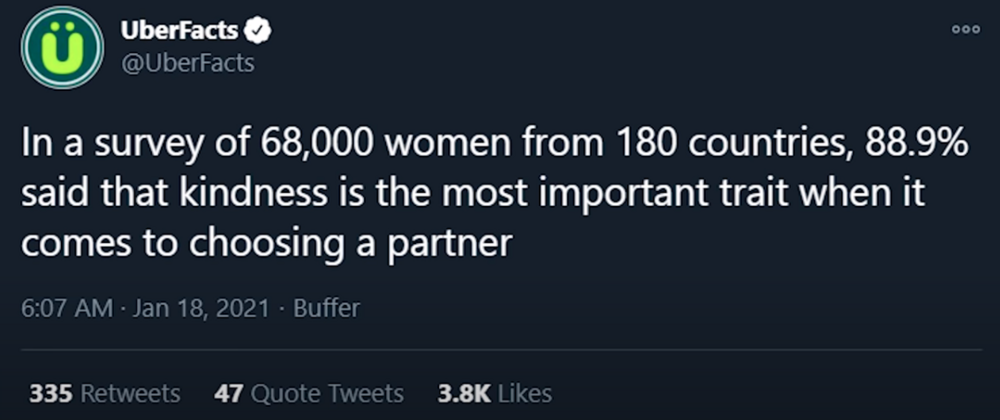Open the Buffer source label
This screenshot has height=420, width=1000.
(x=327, y=308)
